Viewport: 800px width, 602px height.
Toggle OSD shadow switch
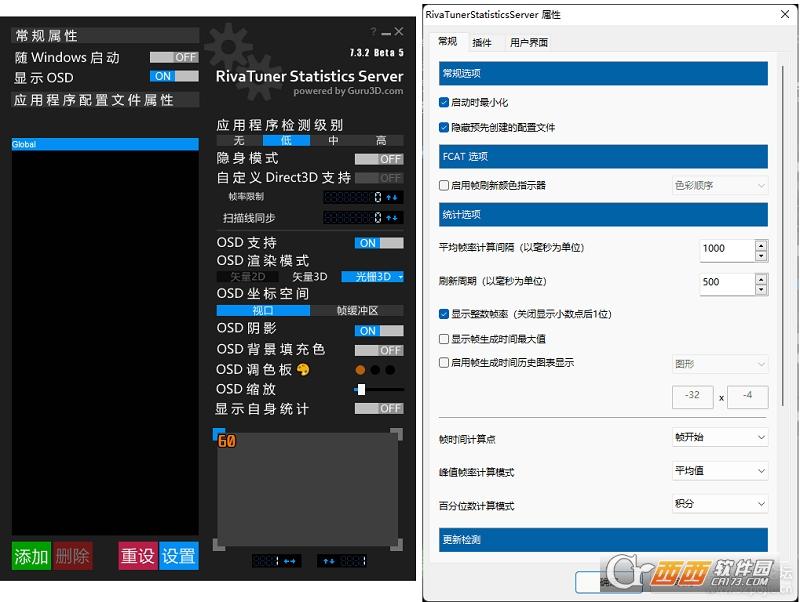point(379,331)
